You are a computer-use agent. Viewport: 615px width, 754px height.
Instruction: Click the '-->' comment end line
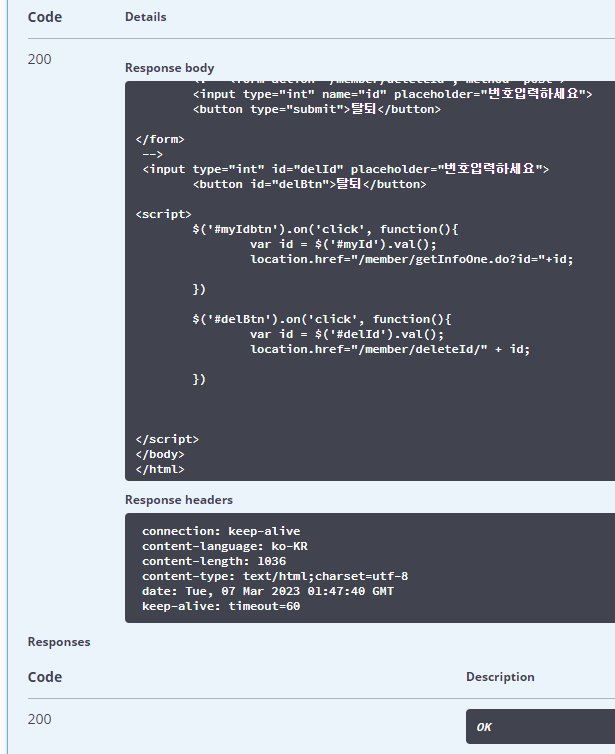coord(153,154)
